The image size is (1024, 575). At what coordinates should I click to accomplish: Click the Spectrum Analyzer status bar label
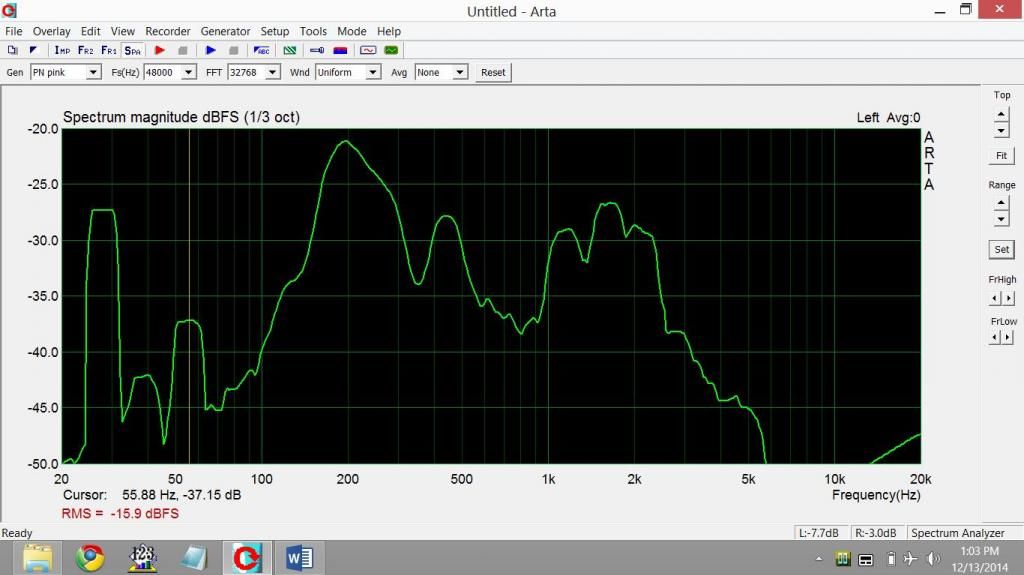(x=957, y=533)
